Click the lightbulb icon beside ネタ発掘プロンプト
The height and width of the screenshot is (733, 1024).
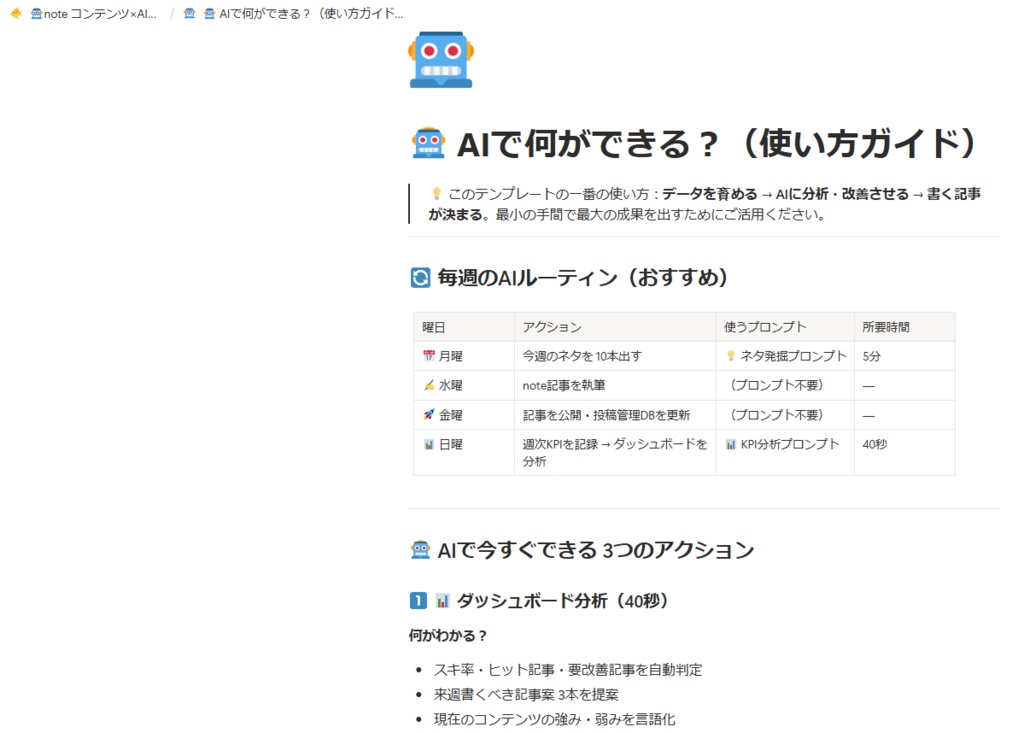[x=732, y=356]
